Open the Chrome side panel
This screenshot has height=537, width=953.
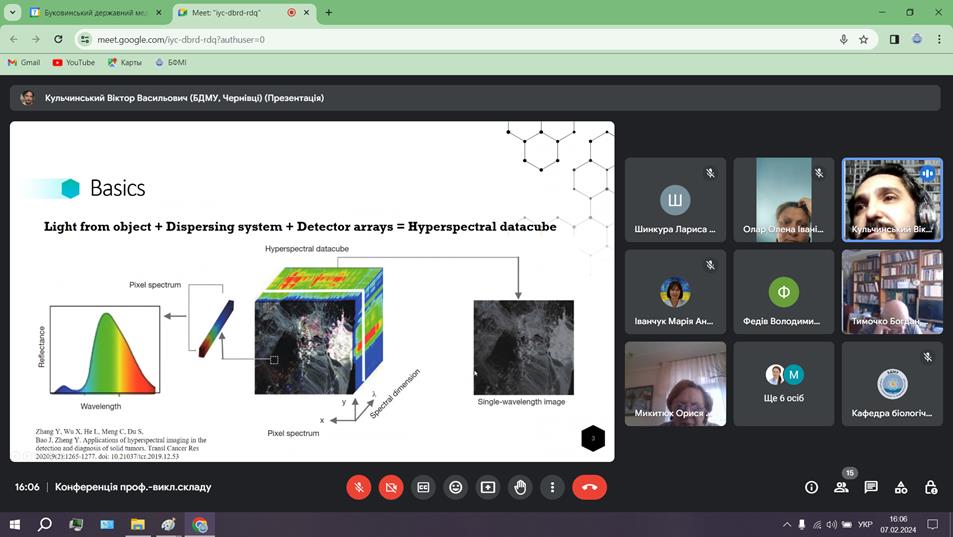point(895,39)
